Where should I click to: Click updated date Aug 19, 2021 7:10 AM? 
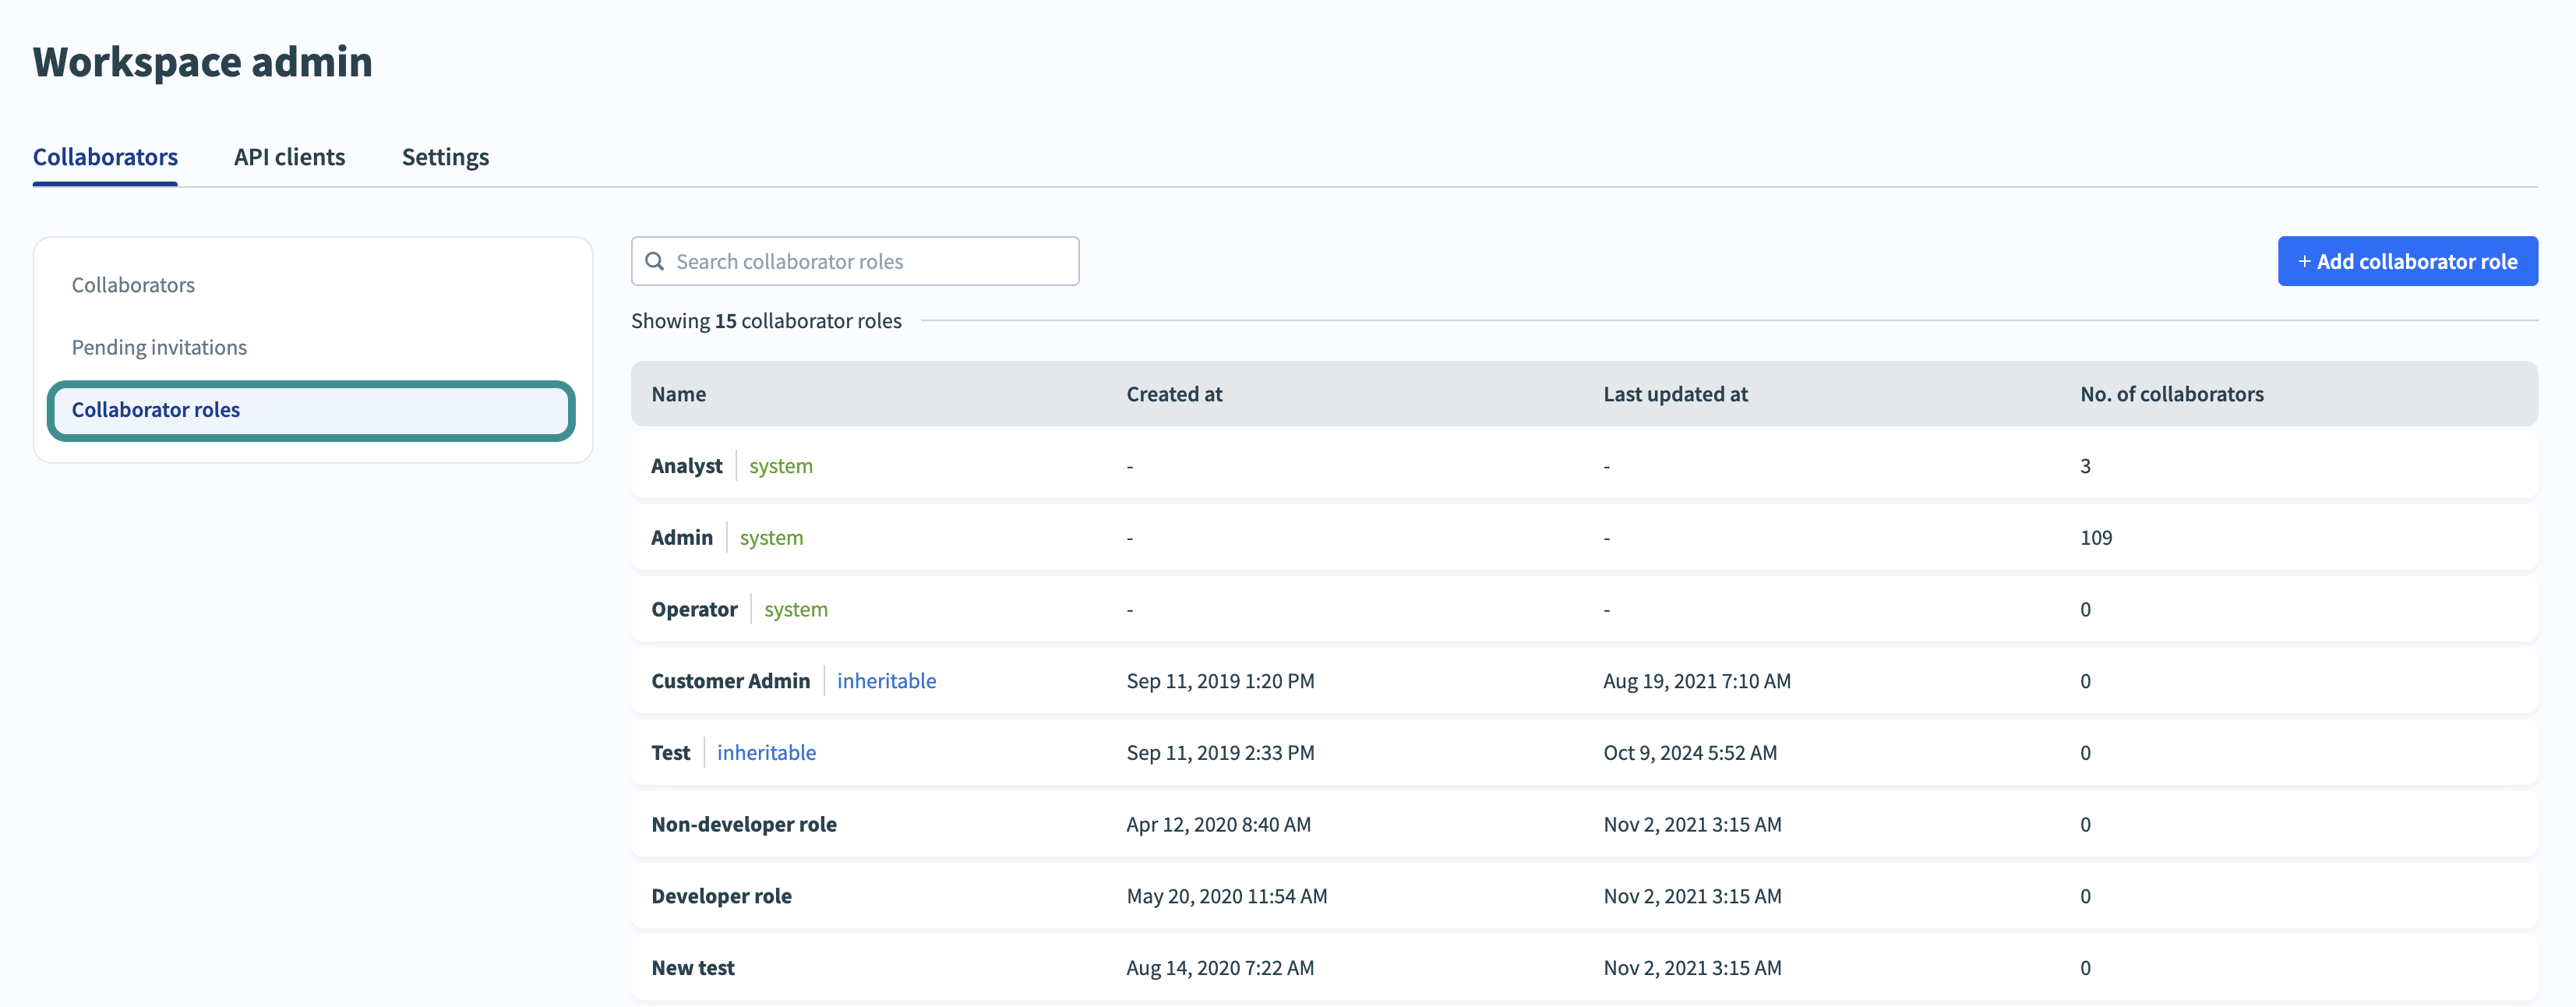click(x=1696, y=681)
